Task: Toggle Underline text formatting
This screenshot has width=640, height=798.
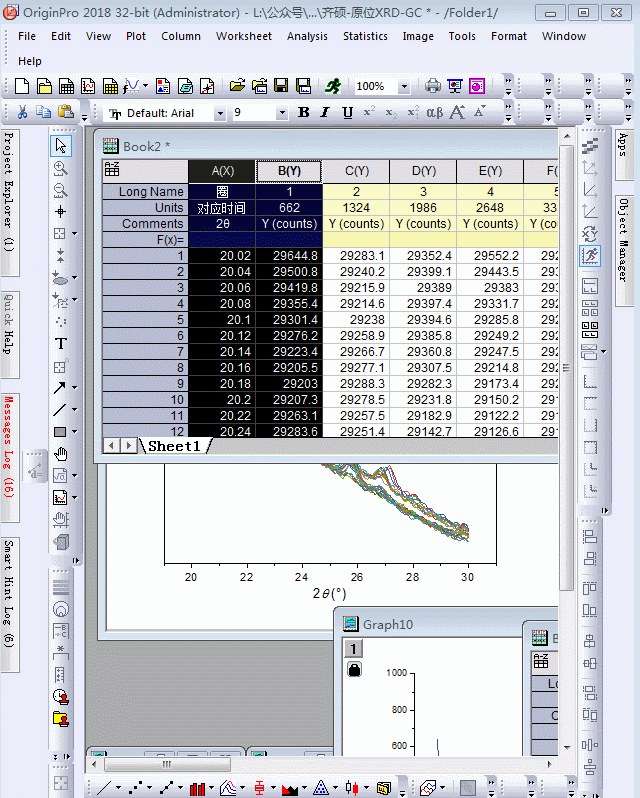Action: point(347,113)
